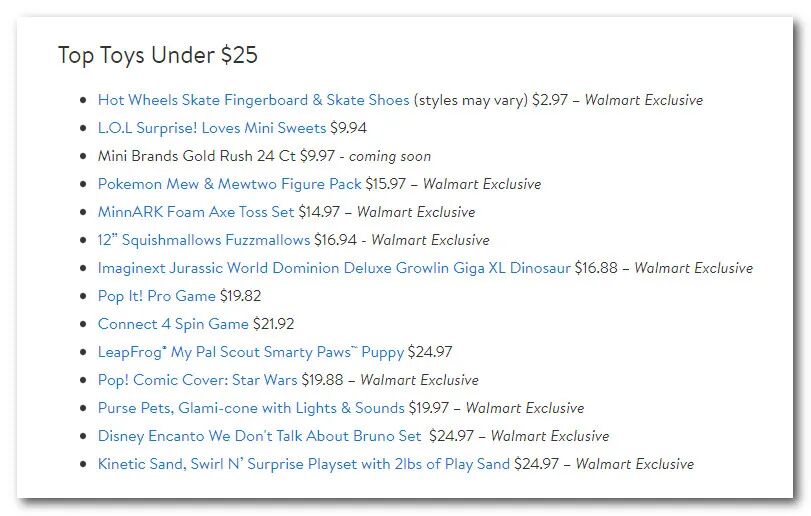Click the $2.97 Hot Wheels price

[x=551, y=100]
